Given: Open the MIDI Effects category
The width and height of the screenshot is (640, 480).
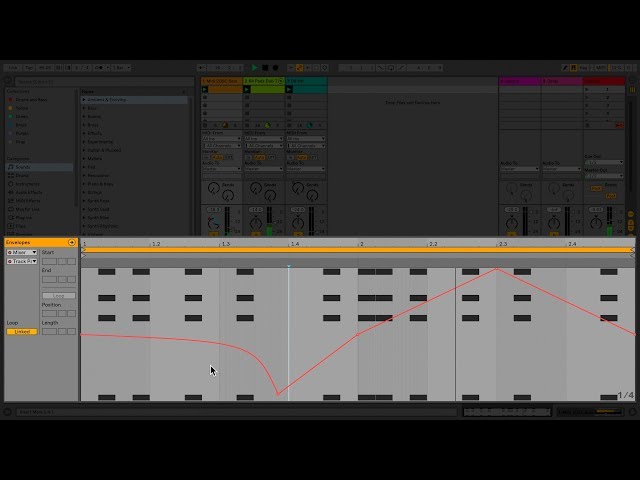Looking at the screenshot, I should (28, 201).
